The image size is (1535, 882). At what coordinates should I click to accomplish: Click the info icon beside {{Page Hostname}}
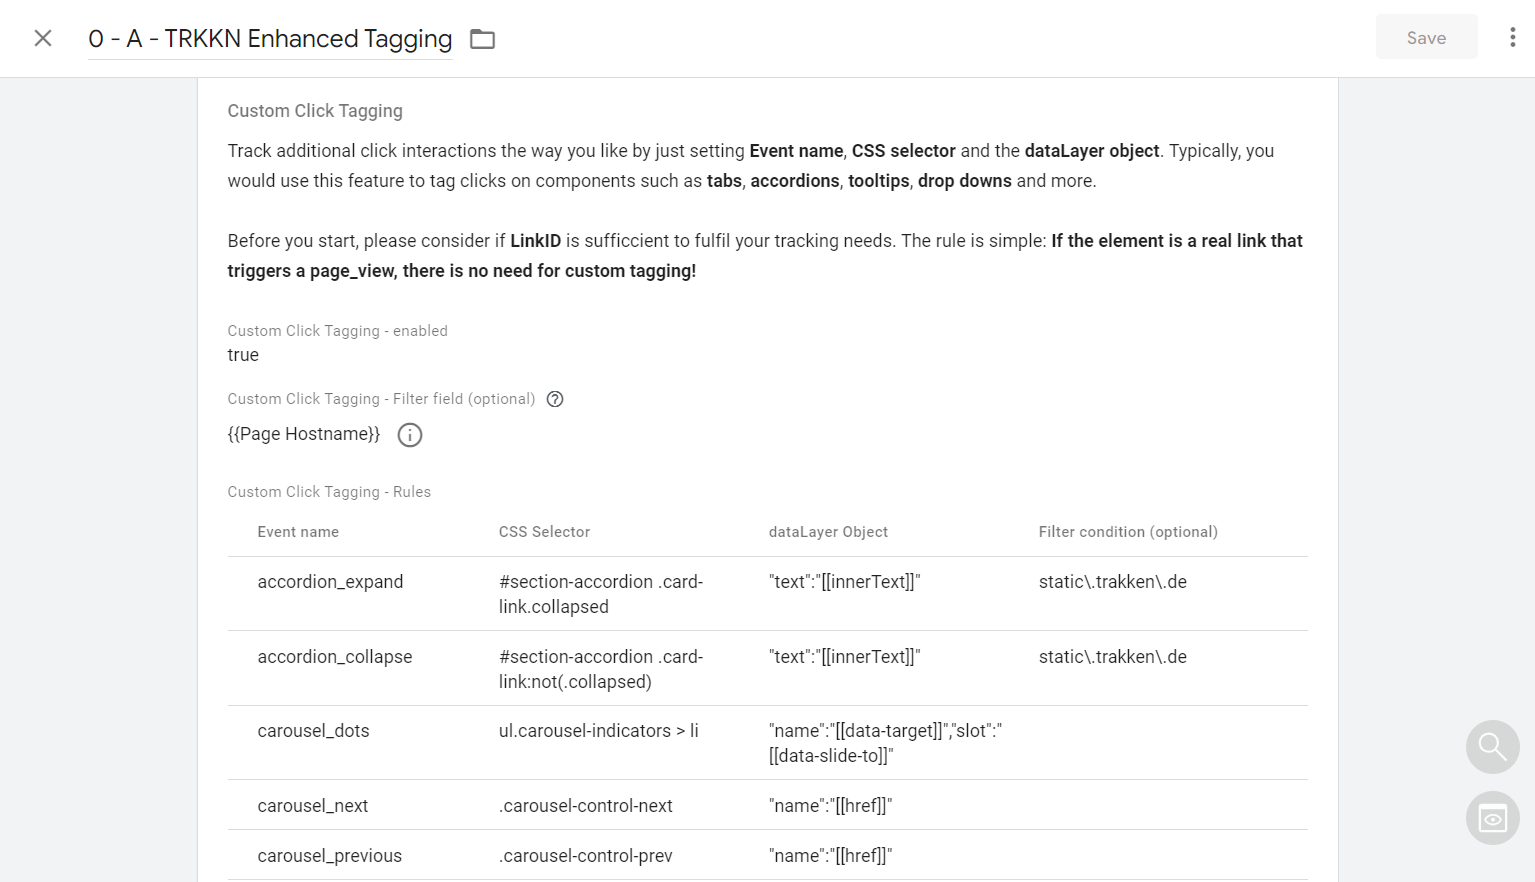tap(409, 435)
